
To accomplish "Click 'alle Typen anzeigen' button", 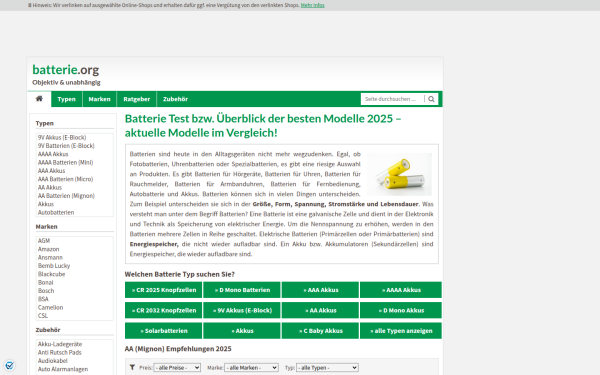I will coord(401,331).
